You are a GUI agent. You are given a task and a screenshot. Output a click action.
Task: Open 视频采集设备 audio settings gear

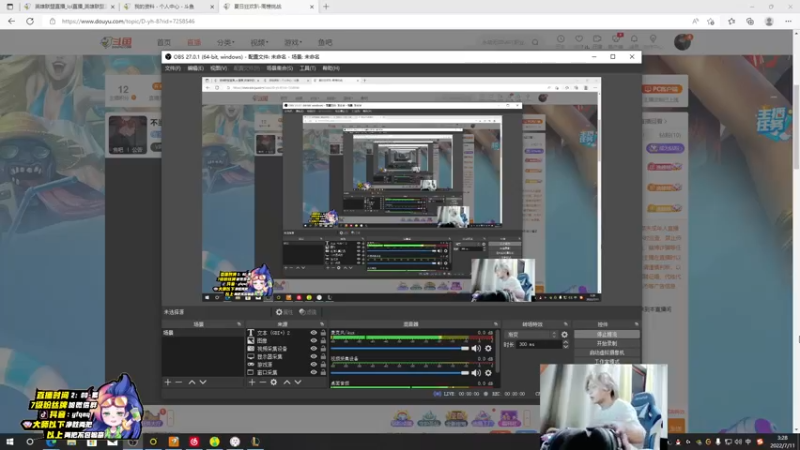pyautogui.click(x=488, y=373)
